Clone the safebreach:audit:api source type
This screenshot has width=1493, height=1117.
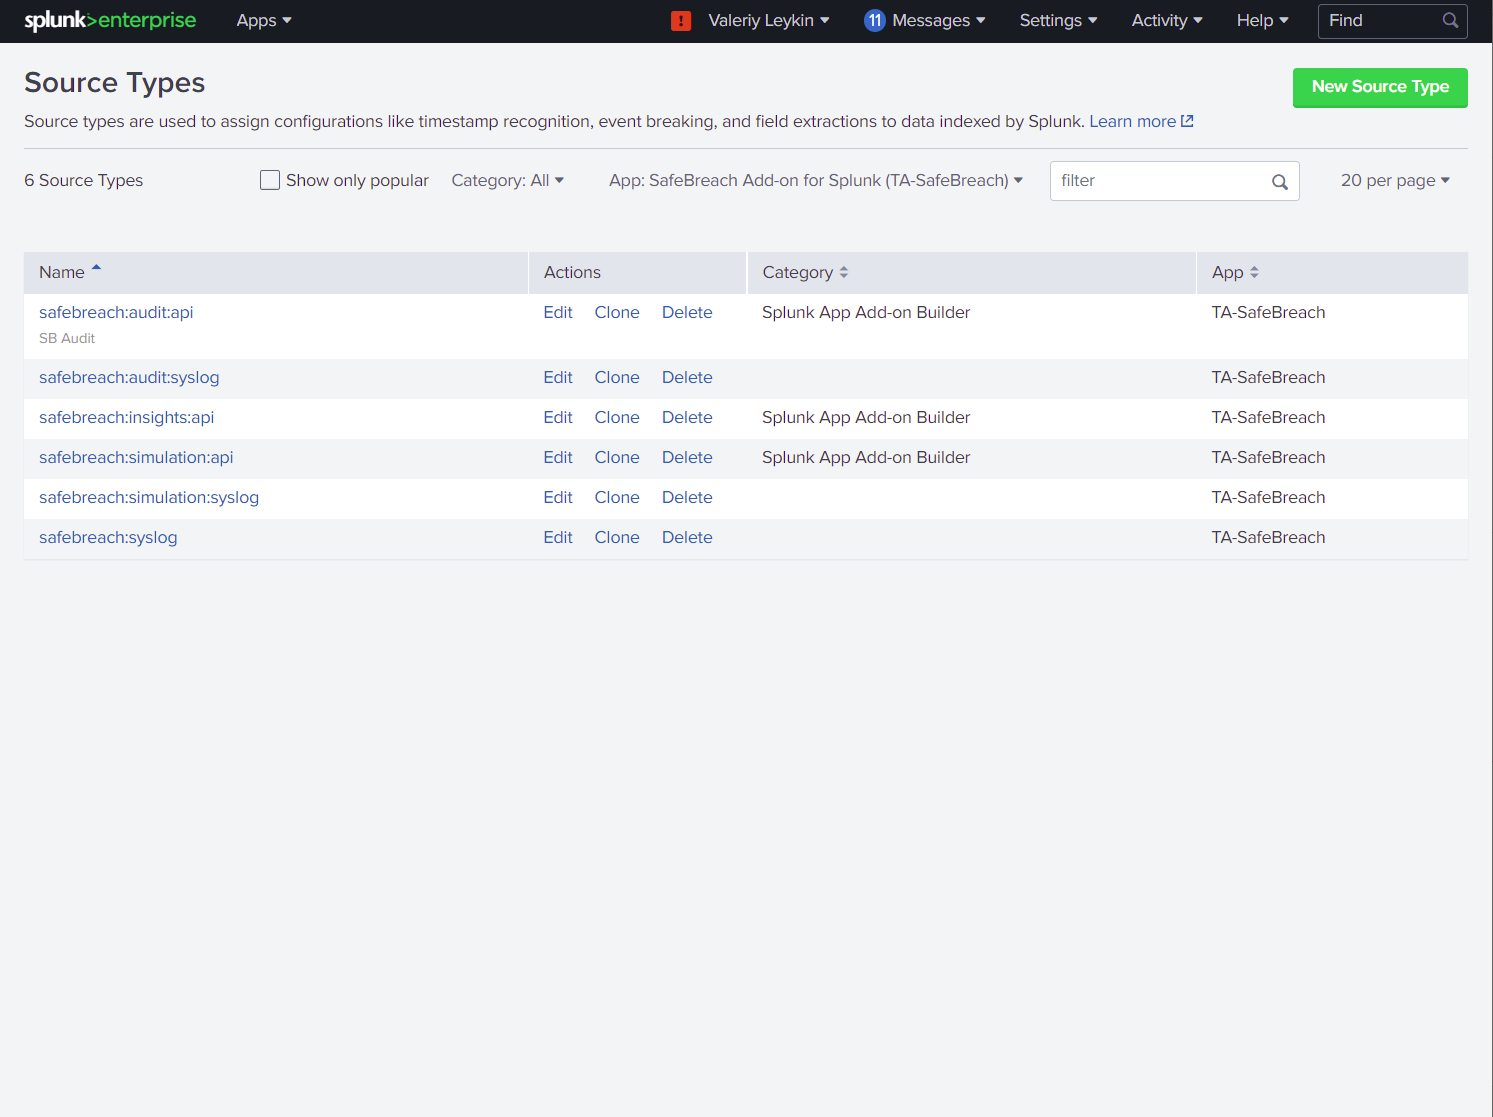(617, 312)
